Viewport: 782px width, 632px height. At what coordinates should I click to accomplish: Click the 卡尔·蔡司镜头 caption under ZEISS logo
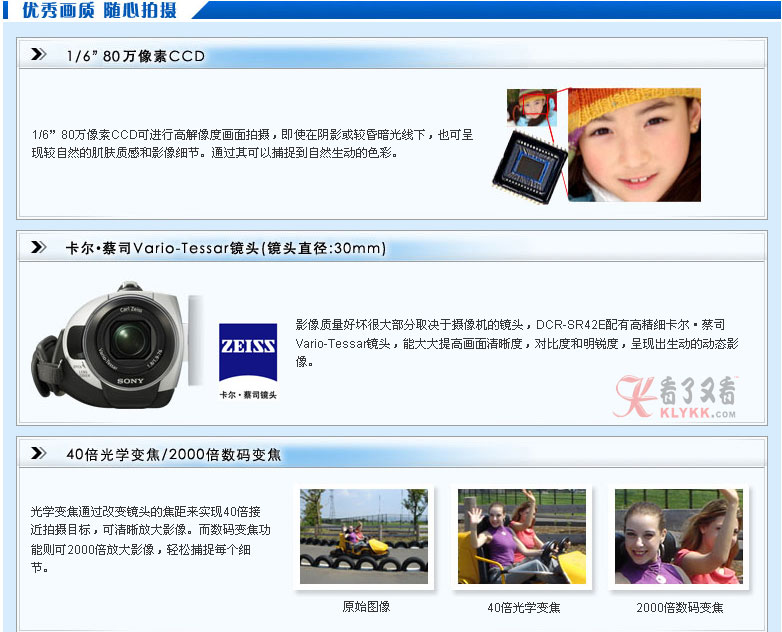click(x=248, y=395)
